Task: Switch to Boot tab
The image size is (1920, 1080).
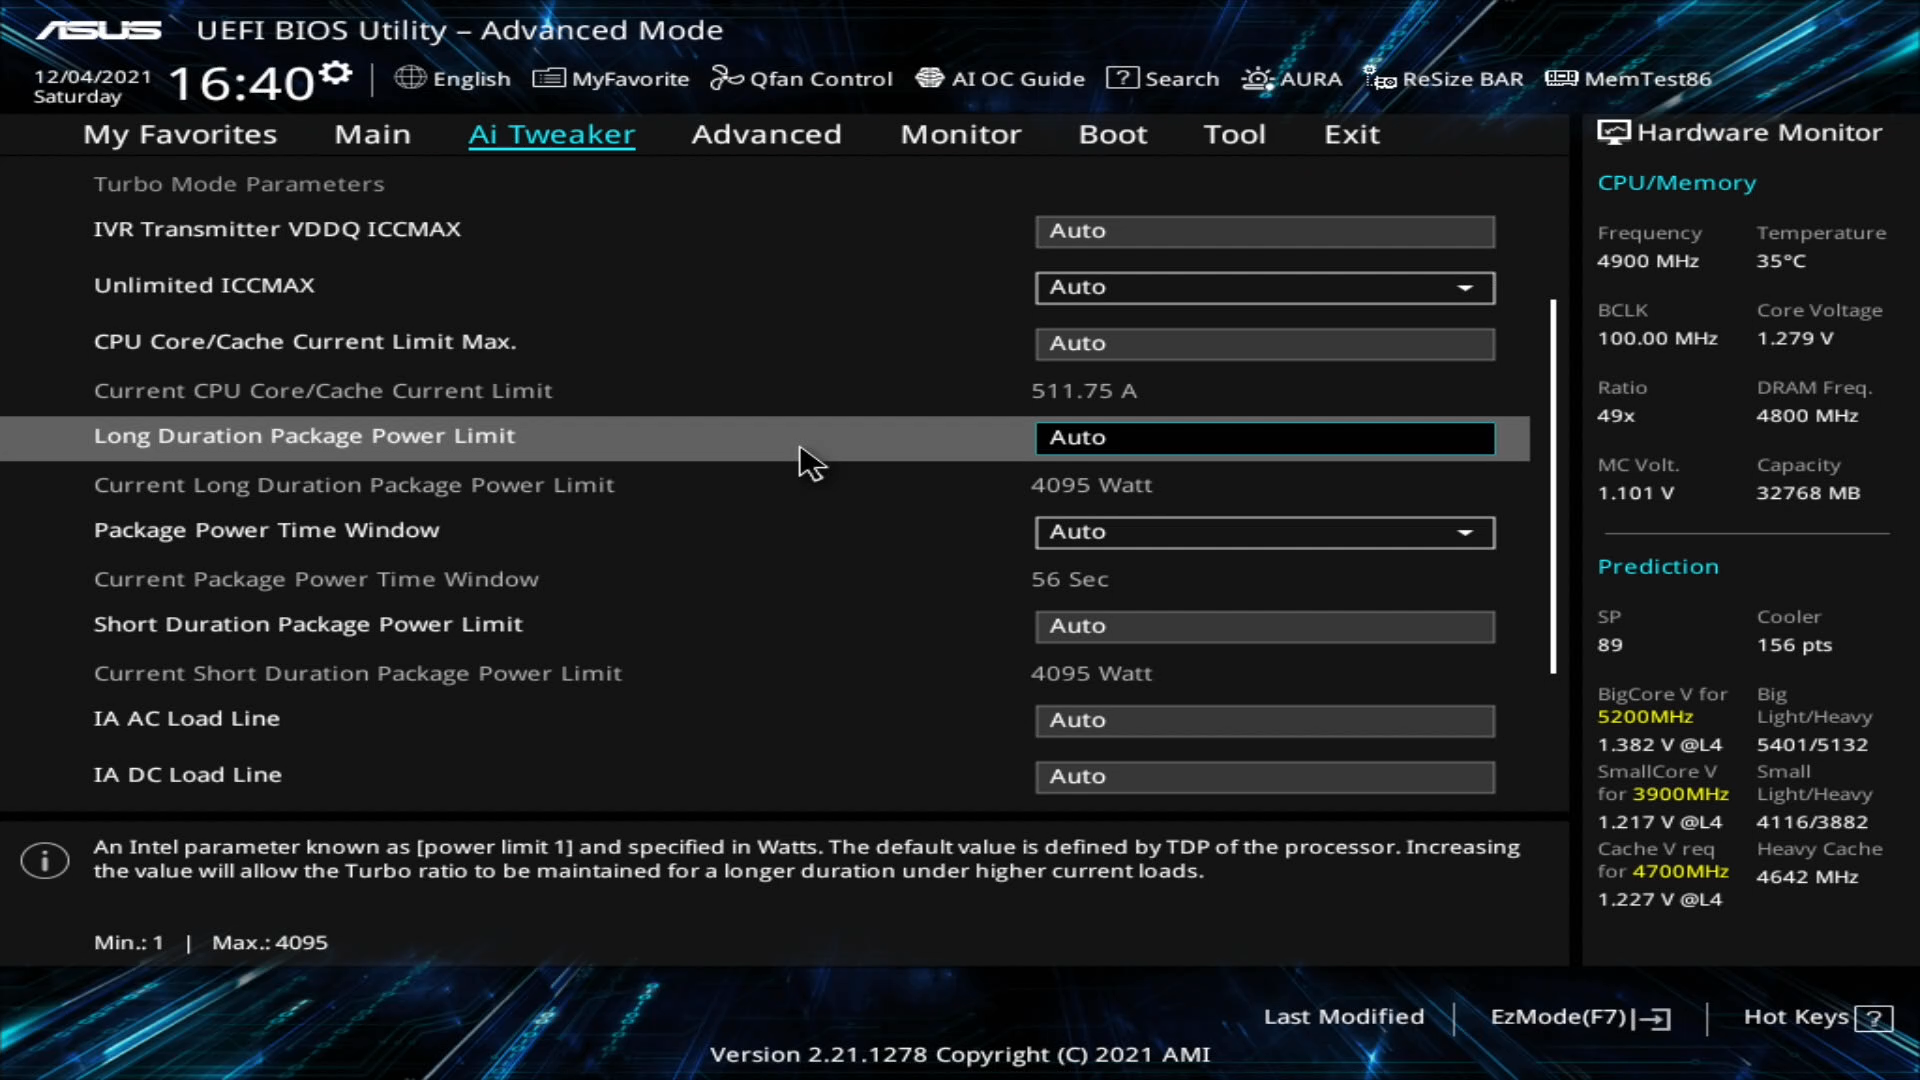Action: click(1112, 135)
